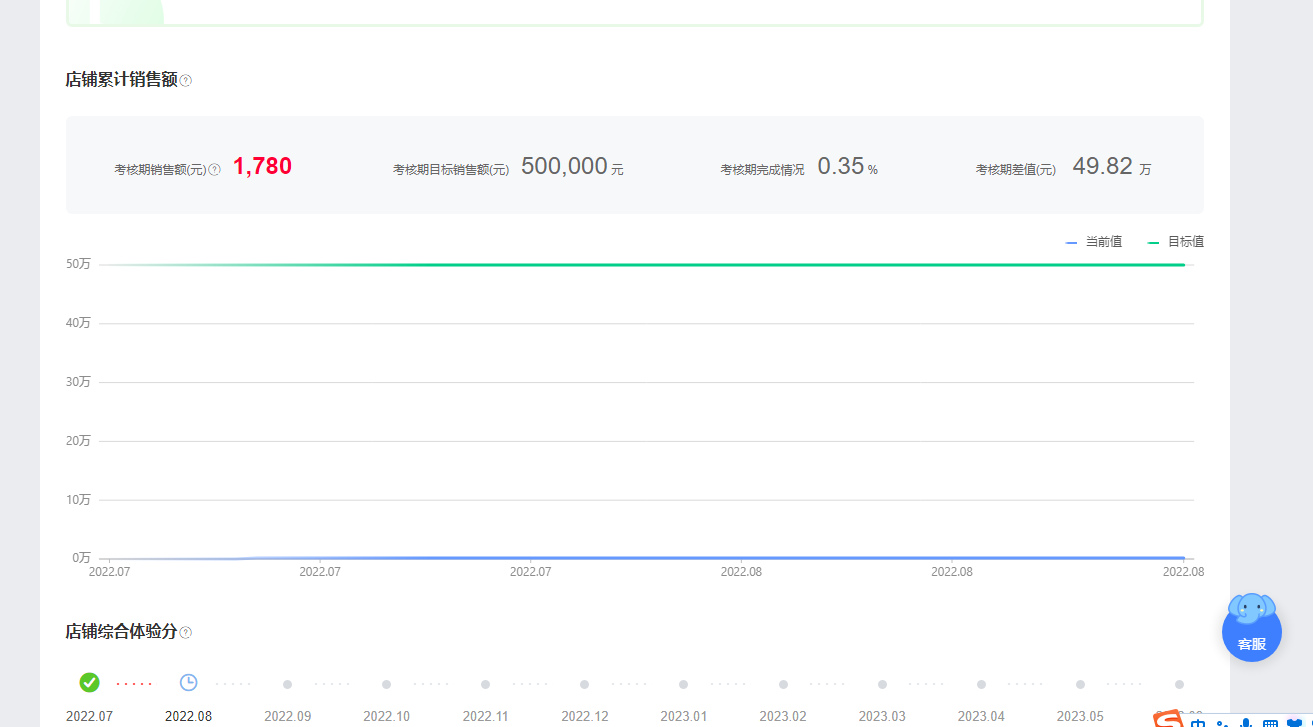Click help icon next to 考核期销售额(元)
1313x727 pixels.
click(214, 170)
